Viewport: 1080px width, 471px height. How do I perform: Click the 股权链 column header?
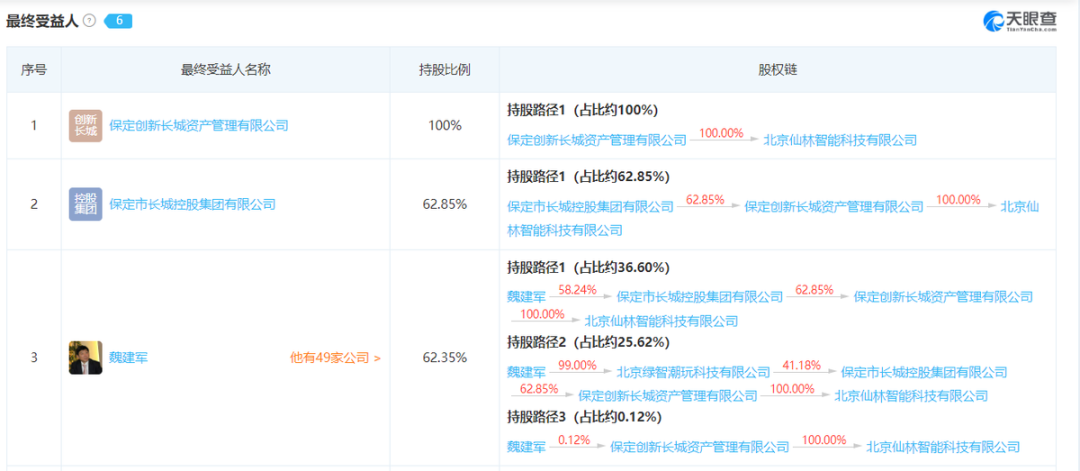click(x=778, y=70)
